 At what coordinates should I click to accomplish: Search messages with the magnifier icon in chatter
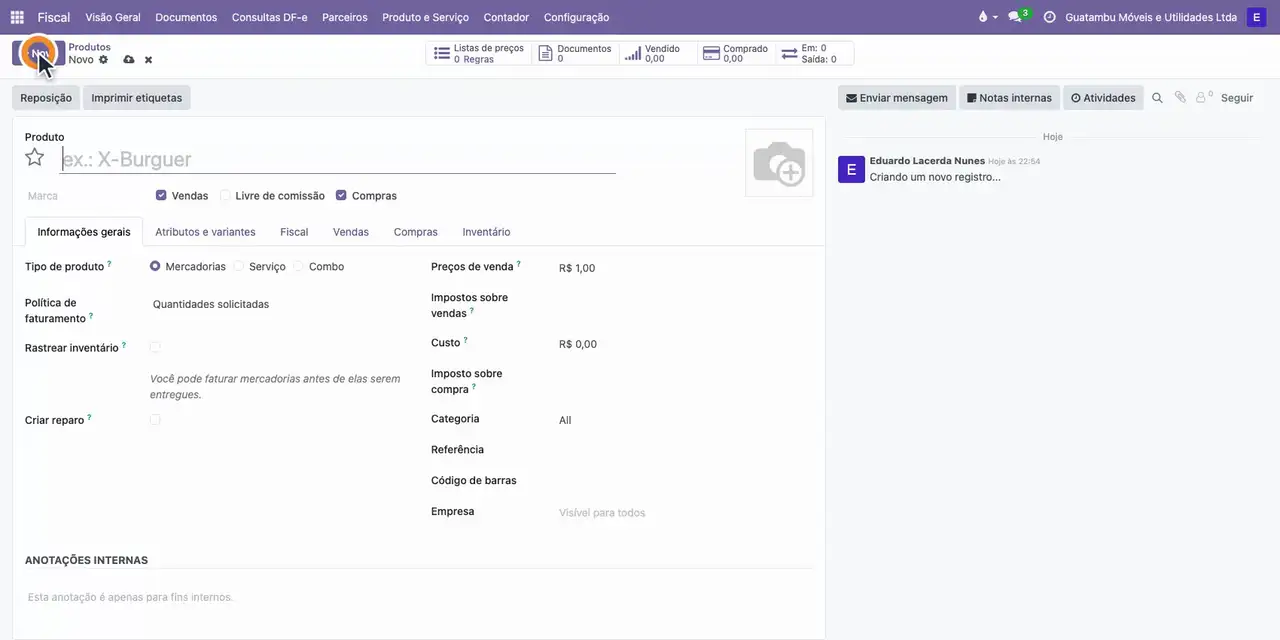(x=1157, y=98)
